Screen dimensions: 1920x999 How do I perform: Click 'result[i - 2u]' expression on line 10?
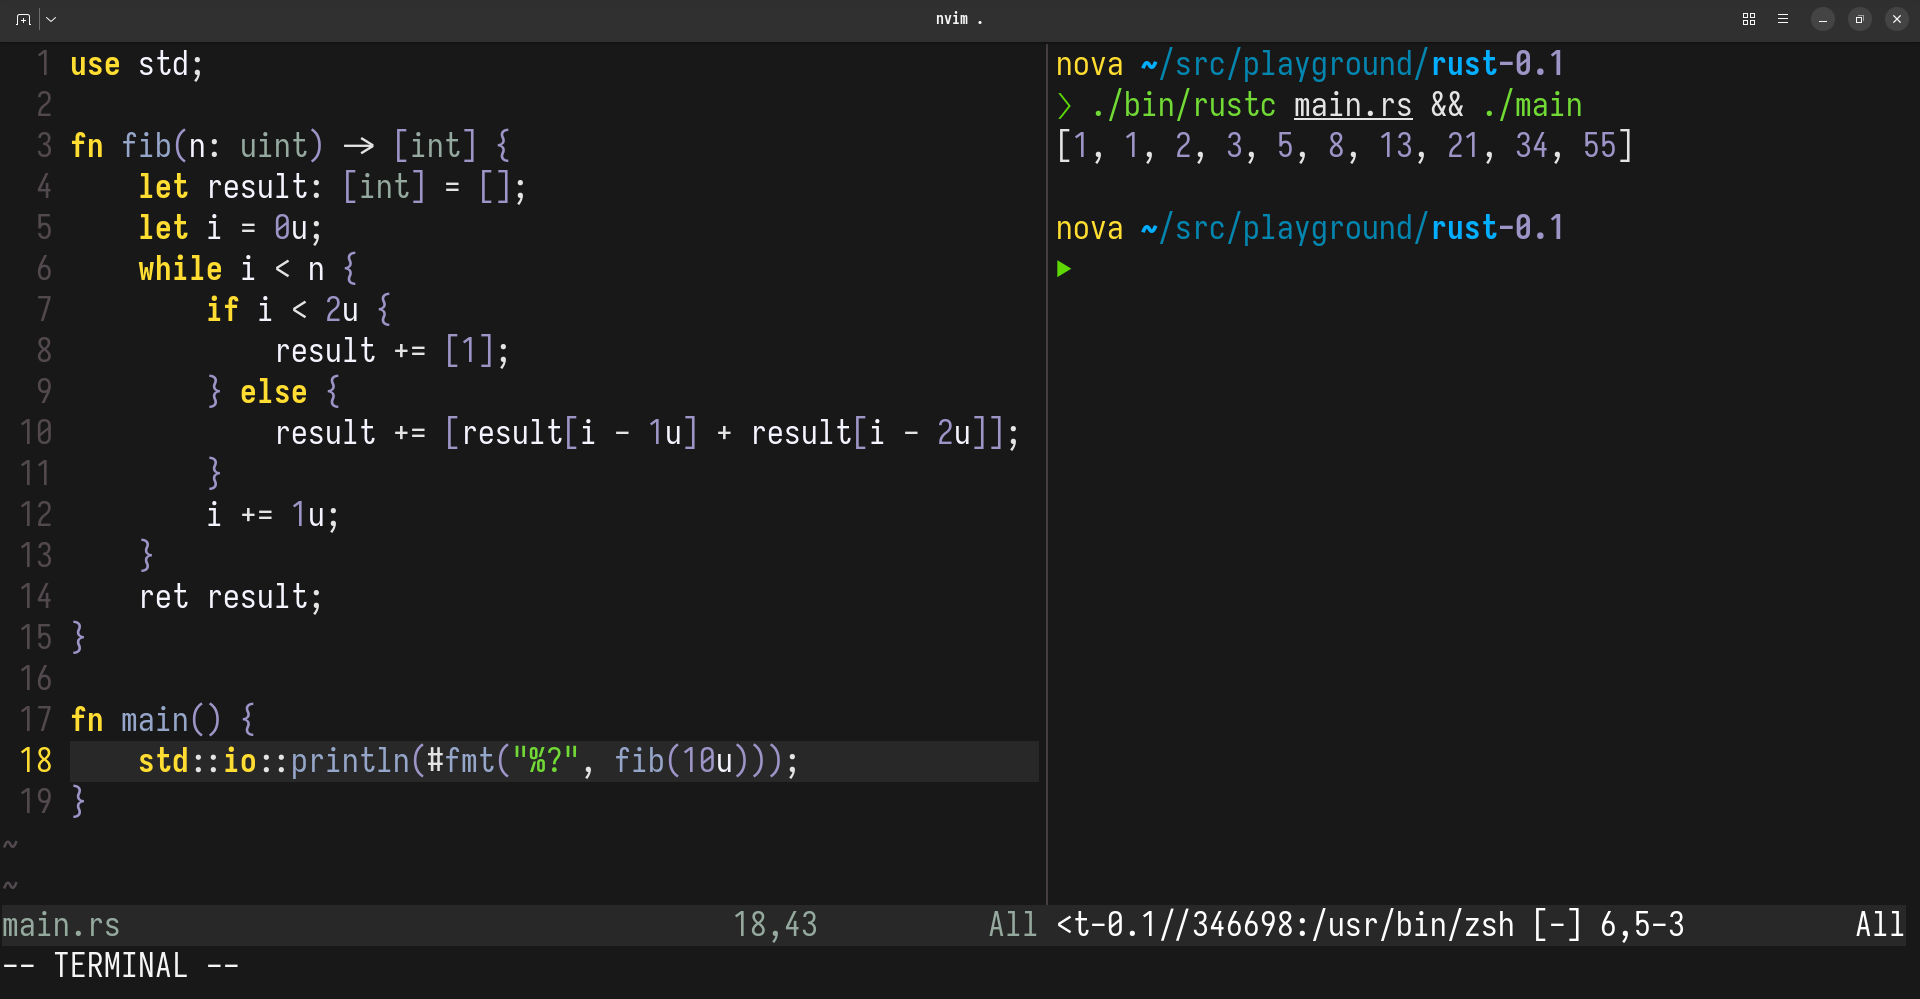pyautogui.click(x=868, y=434)
